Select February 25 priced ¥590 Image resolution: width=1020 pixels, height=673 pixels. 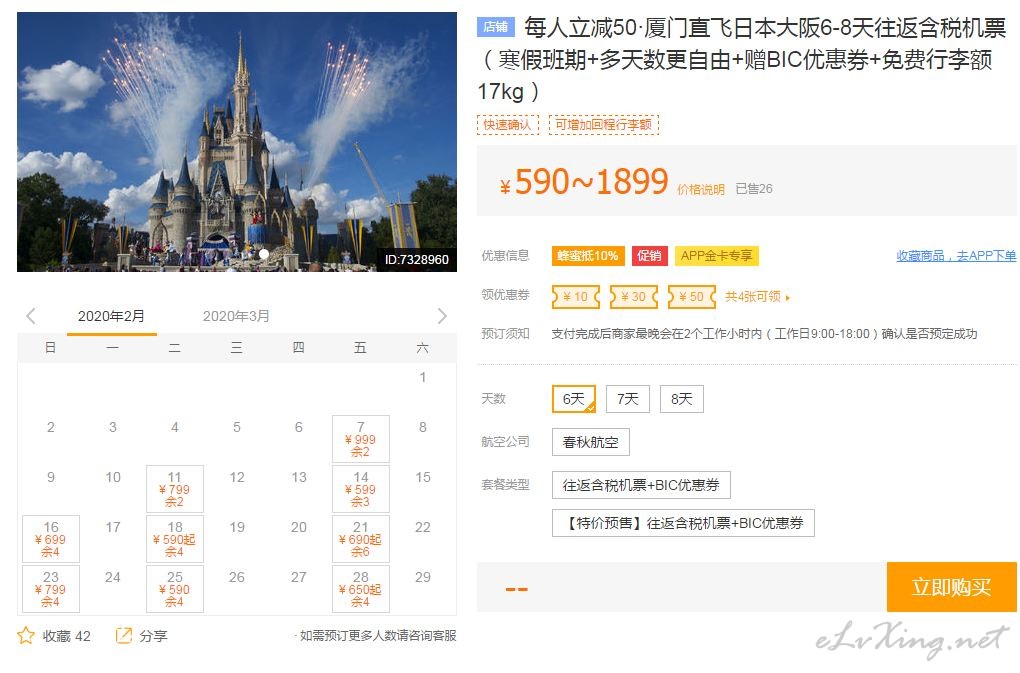point(175,589)
